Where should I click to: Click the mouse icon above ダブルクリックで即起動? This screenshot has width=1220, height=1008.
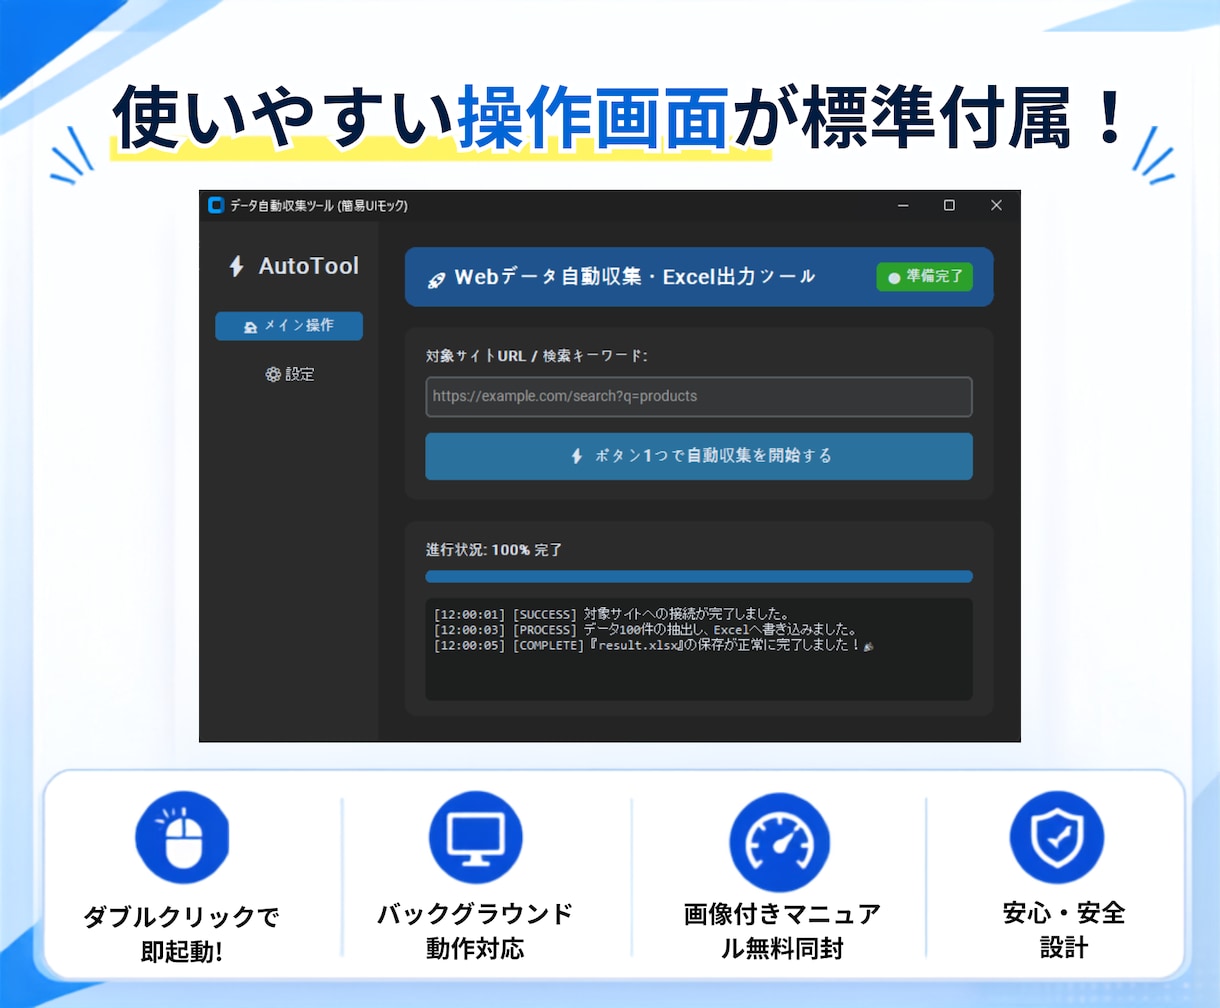click(182, 837)
